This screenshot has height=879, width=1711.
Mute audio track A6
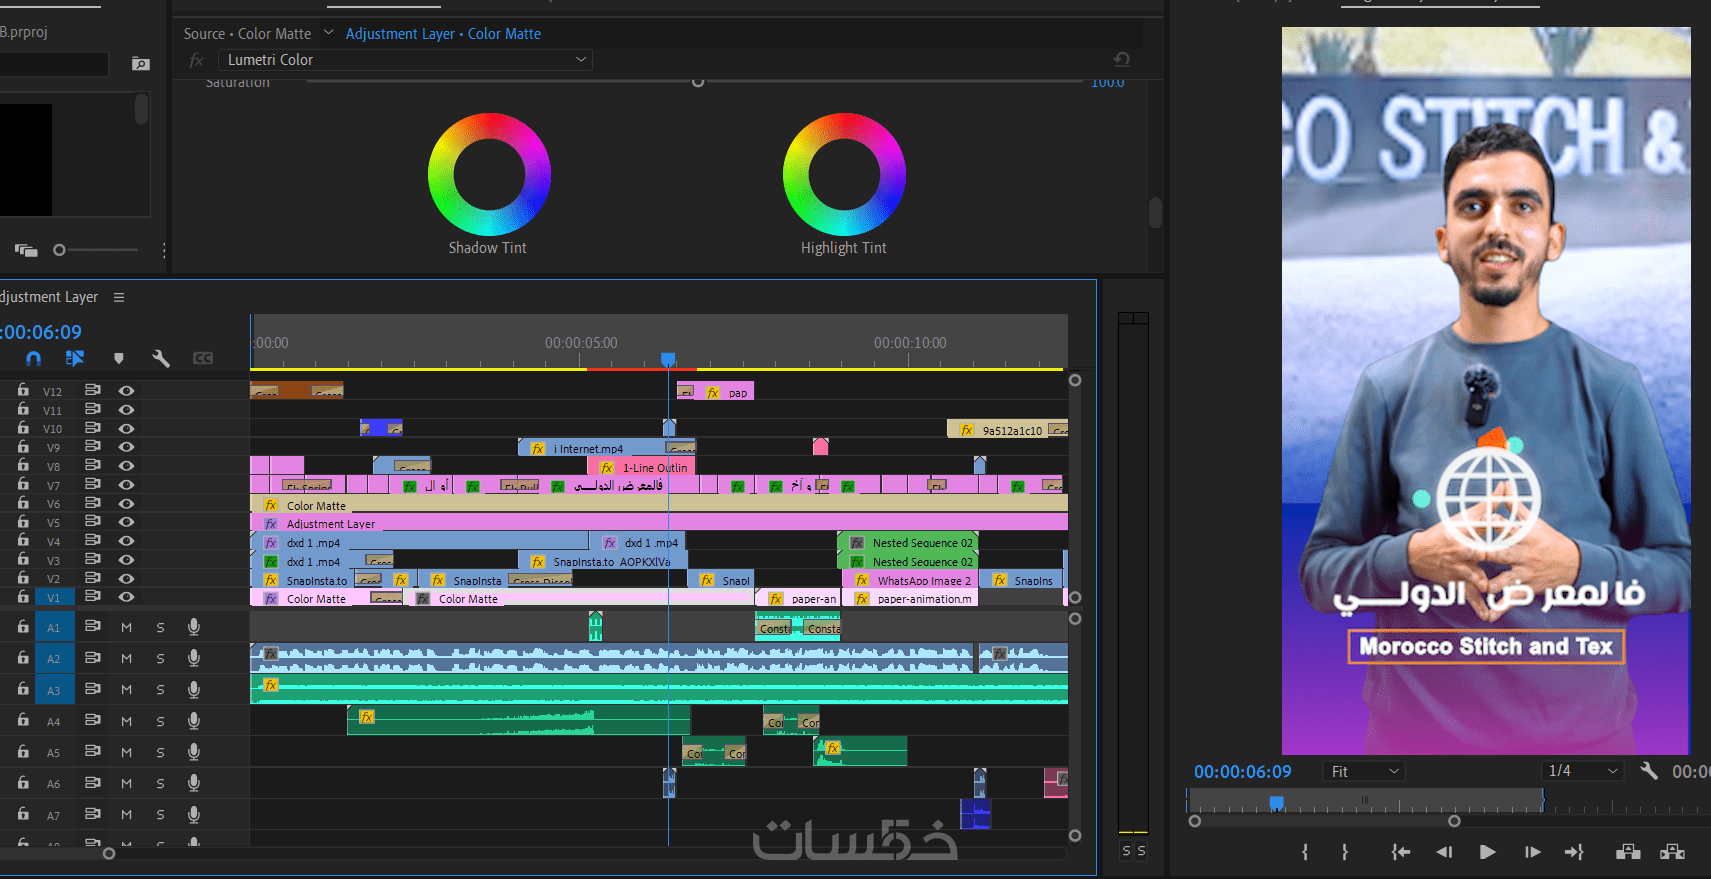[126, 783]
